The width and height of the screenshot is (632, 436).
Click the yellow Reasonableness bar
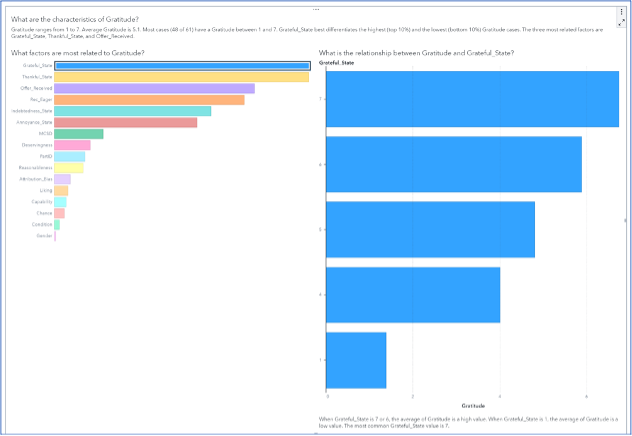(x=68, y=168)
